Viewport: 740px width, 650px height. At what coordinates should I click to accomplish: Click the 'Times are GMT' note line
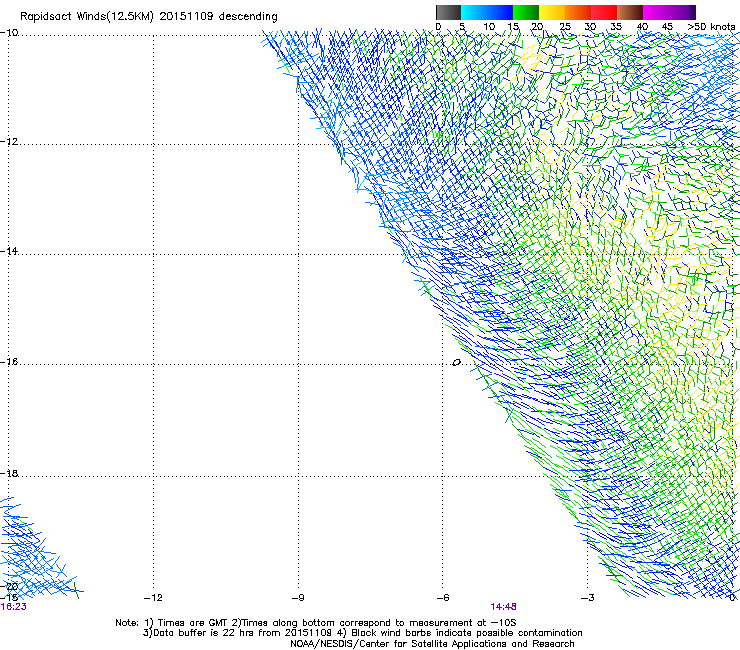click(316, 623)
